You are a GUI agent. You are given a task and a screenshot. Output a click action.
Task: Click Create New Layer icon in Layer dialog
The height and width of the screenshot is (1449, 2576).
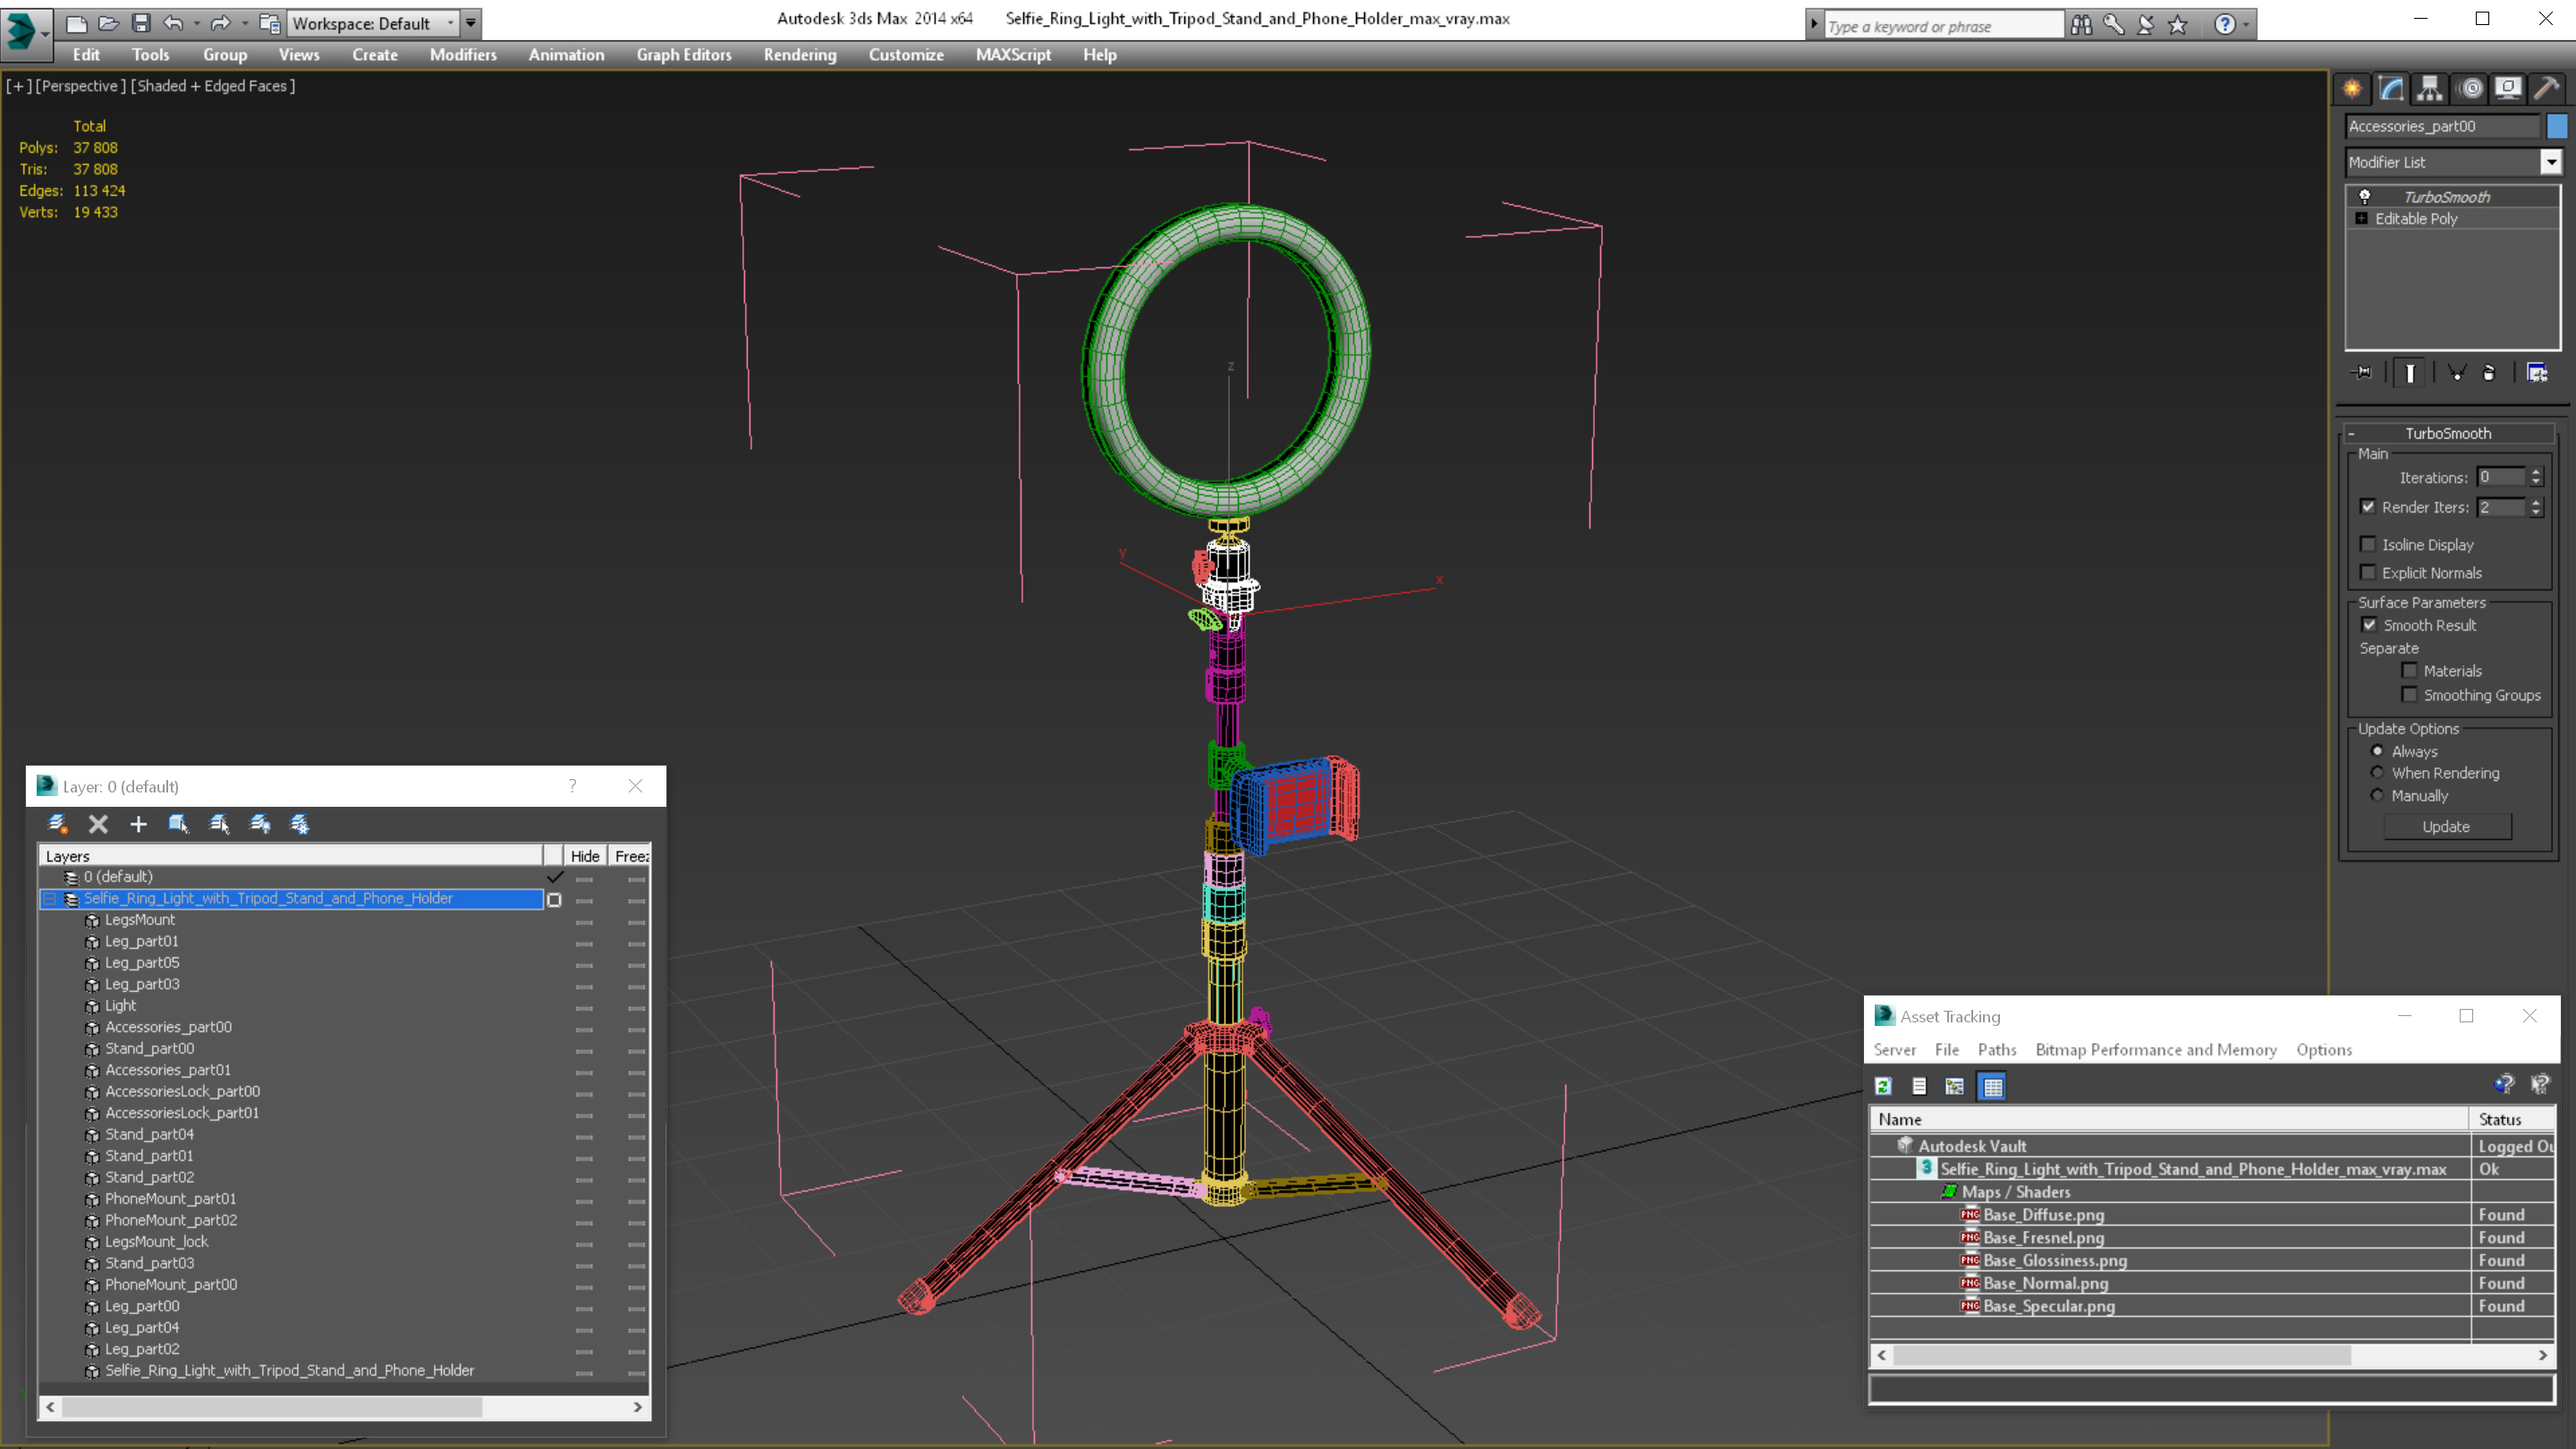tap(57, 824)
